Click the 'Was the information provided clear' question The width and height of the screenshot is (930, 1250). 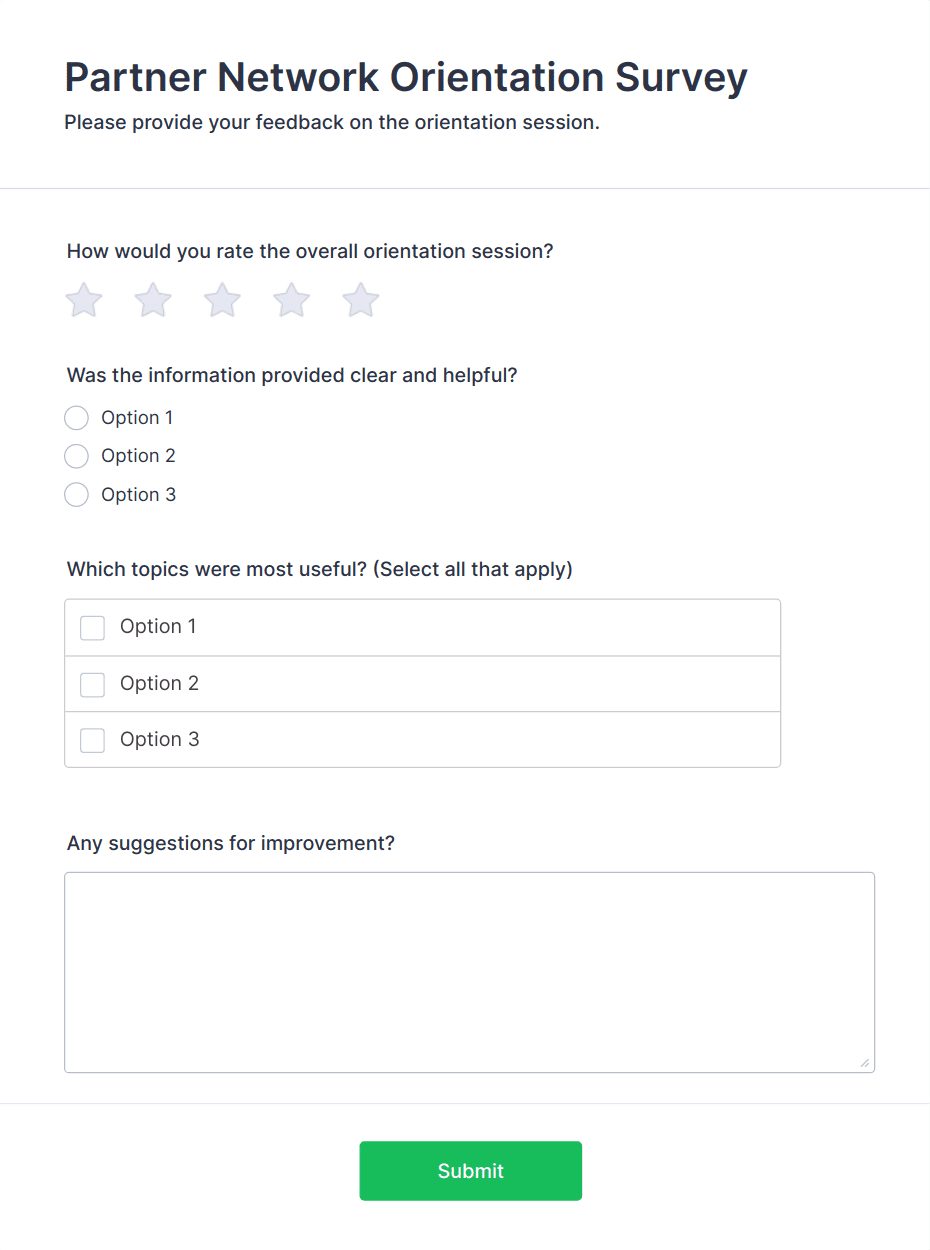click(x=292, y=376)
